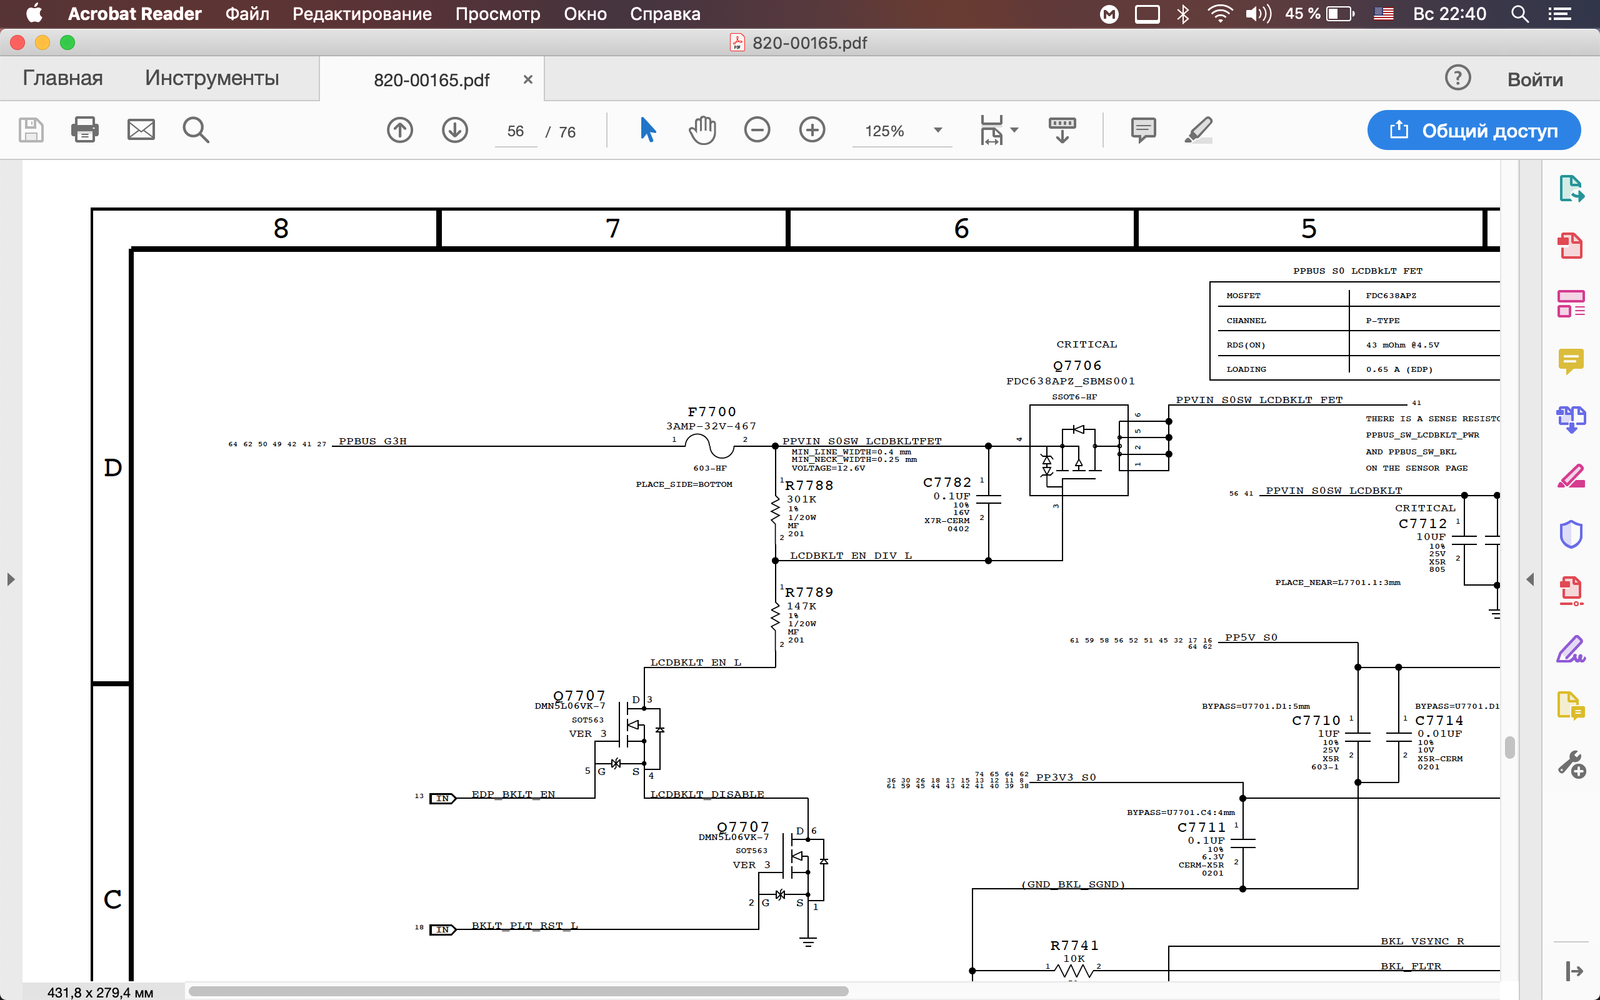Click the Войти sign-in link
This screenshot has height=1000, width=1600.
point(1534,79)
